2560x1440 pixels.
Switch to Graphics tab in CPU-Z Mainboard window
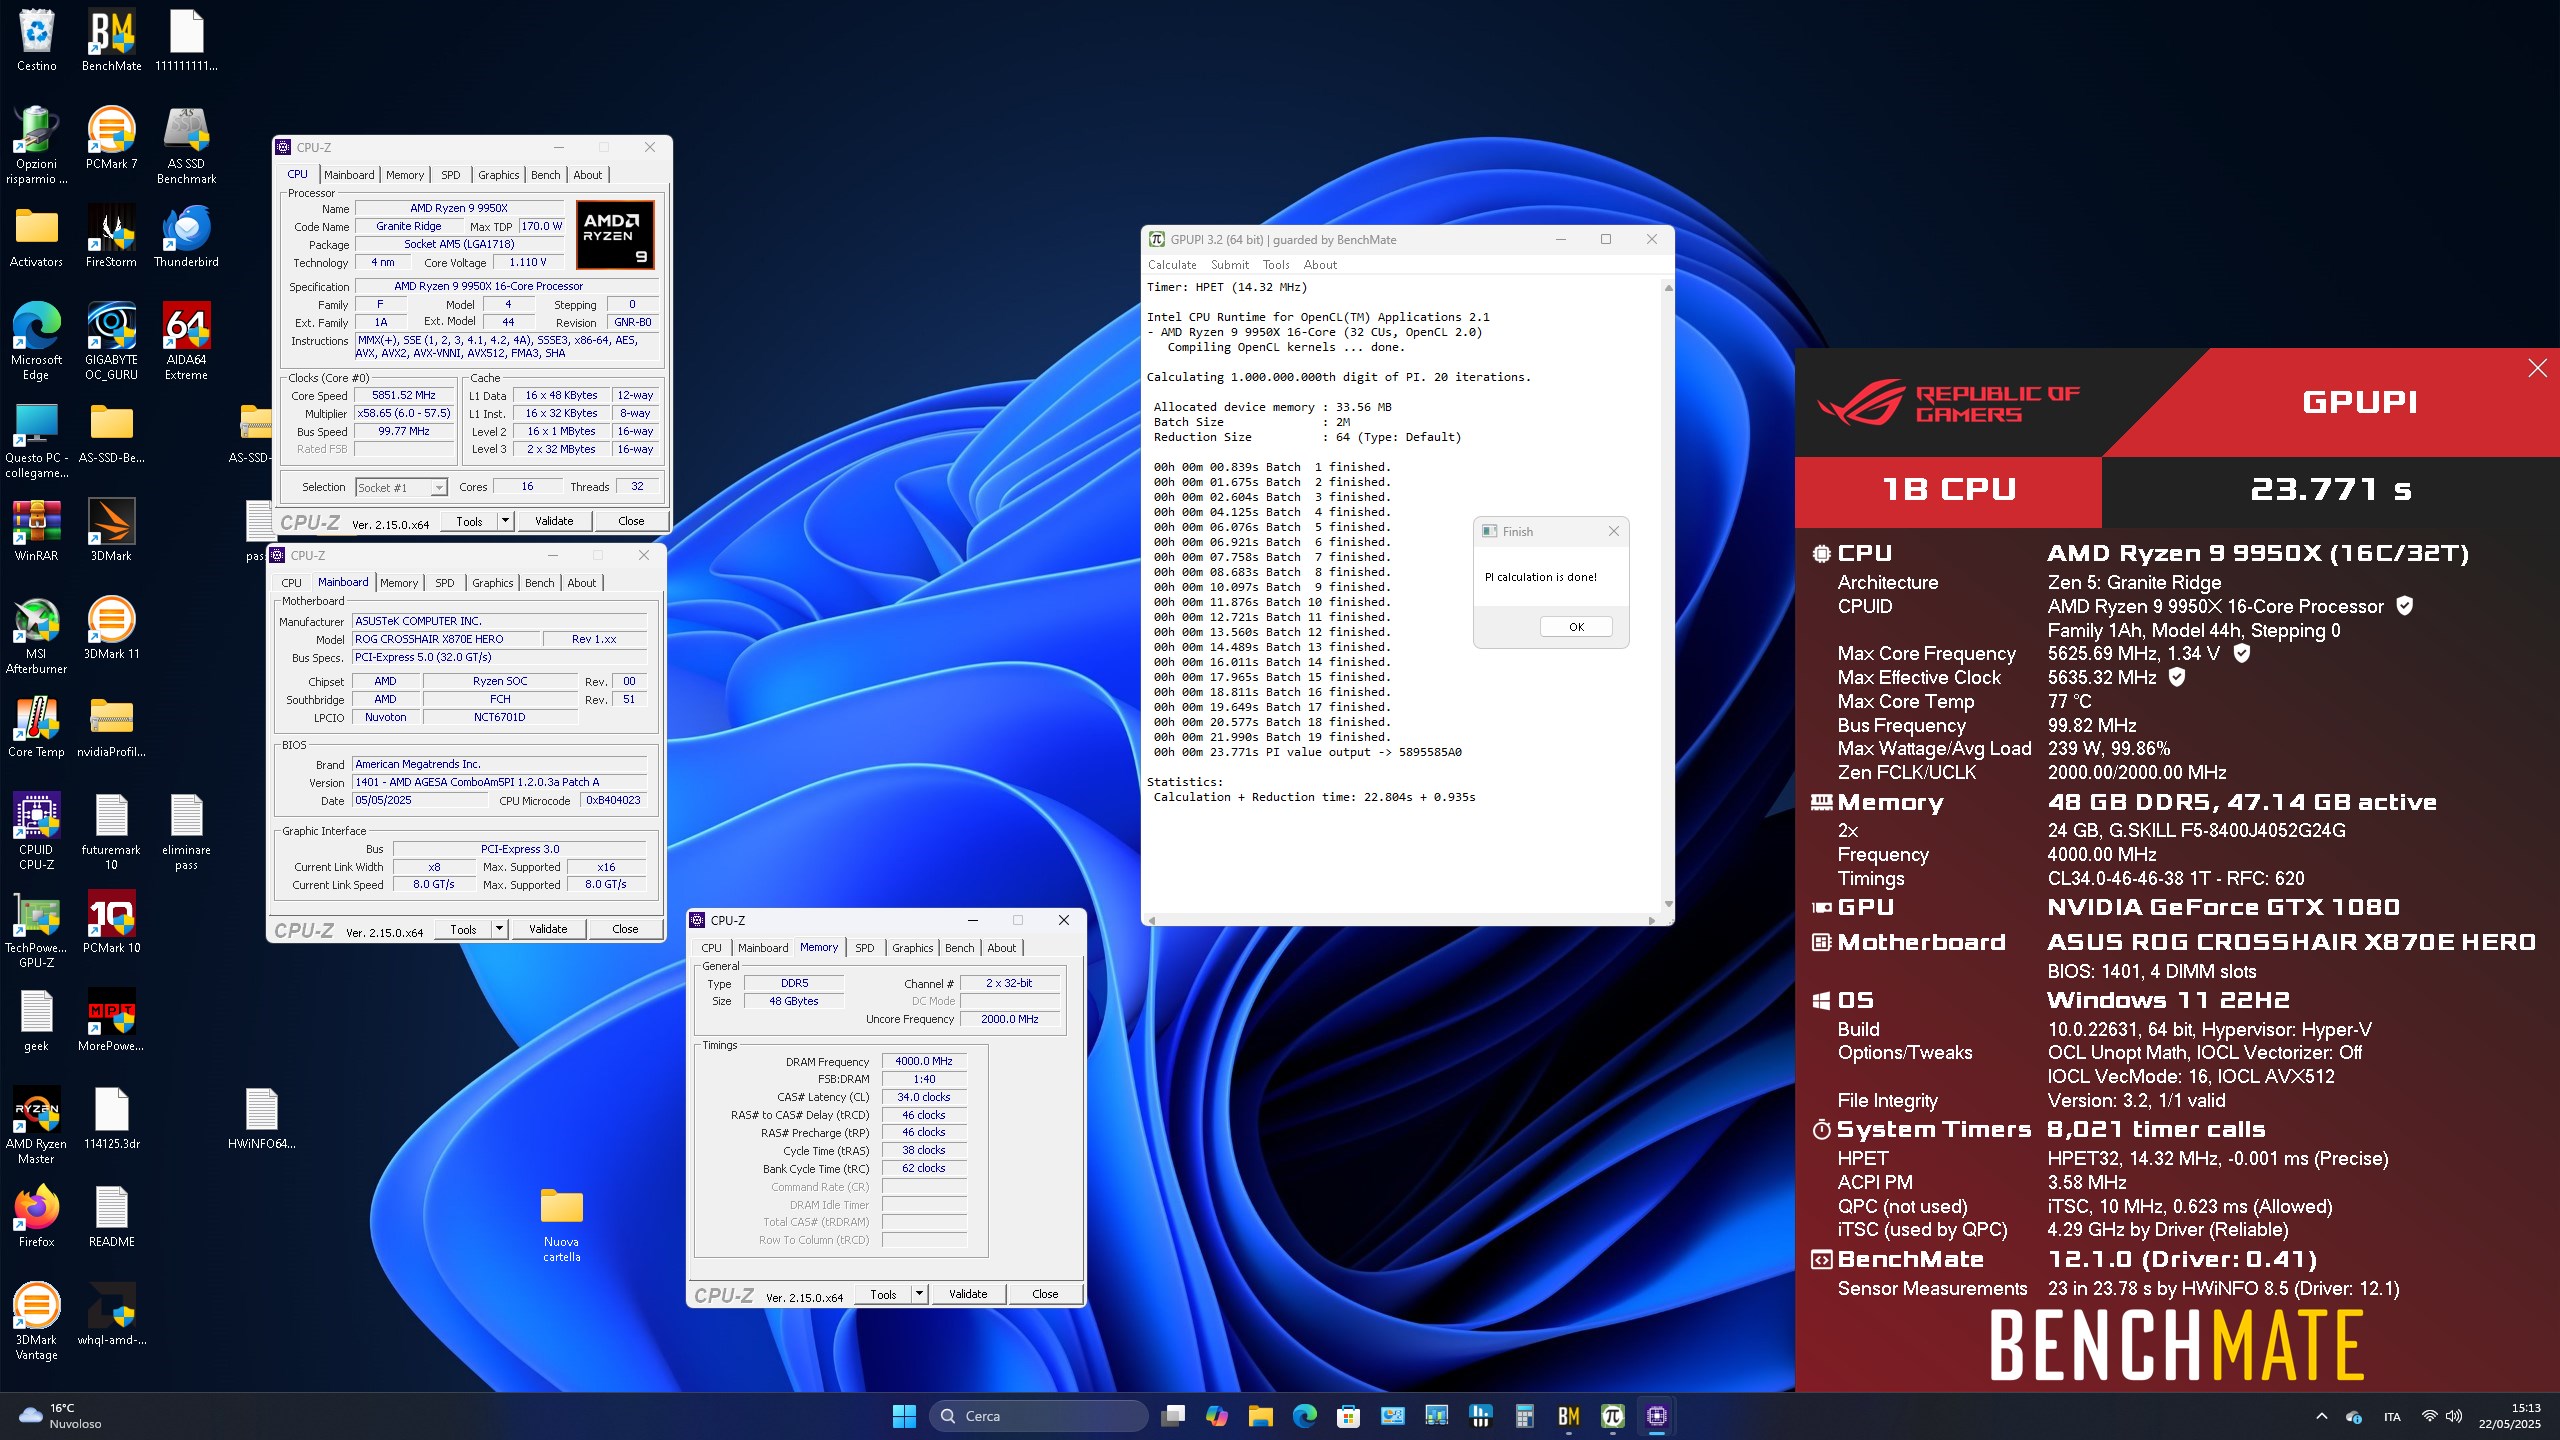coord(492,583)
